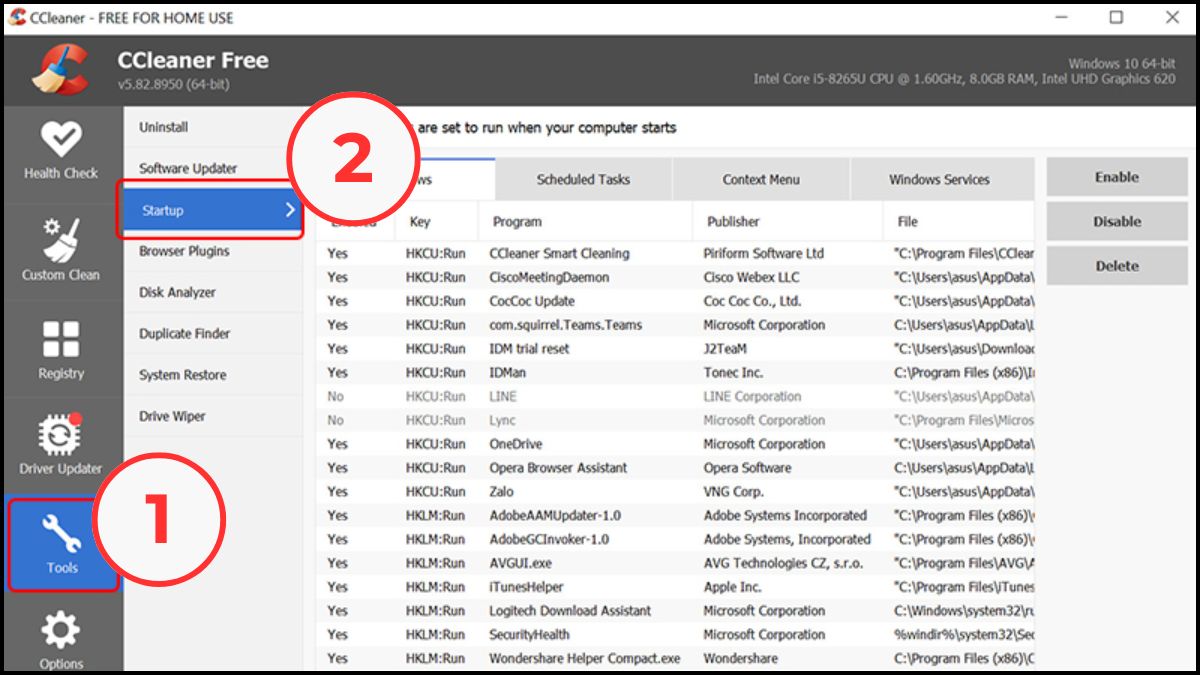Open the Options gear in the sidebar
The image size is (1200, 675).
tap(61, 640)
